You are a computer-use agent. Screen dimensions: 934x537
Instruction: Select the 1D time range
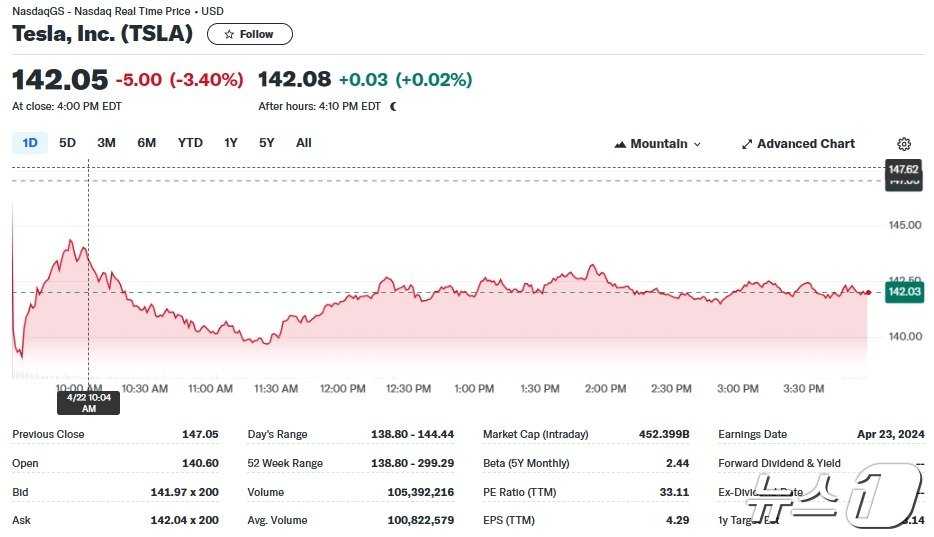click(x=30, y=143)
